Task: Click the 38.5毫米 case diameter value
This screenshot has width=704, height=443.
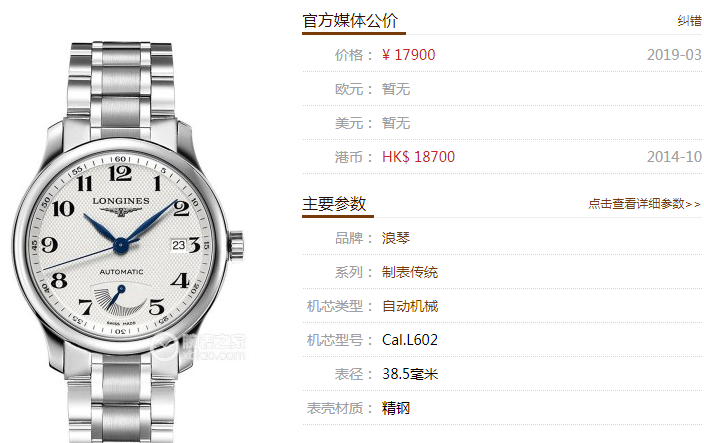Action: tap(409, 374)
